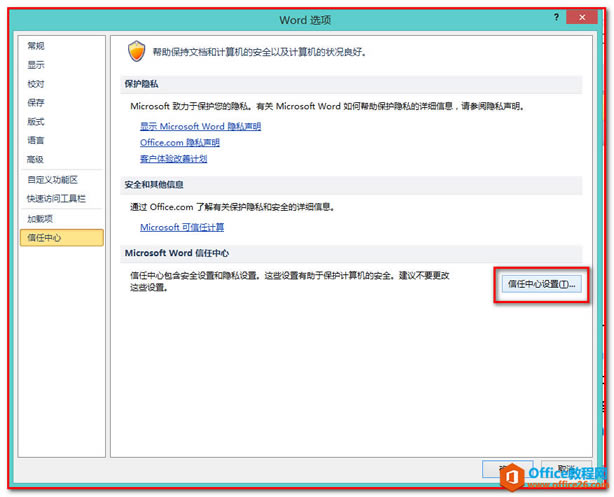Viewport: 614px width, 497px height.
Task: Open the Microsoft 可信任计算 link
Action: (182, 227)
